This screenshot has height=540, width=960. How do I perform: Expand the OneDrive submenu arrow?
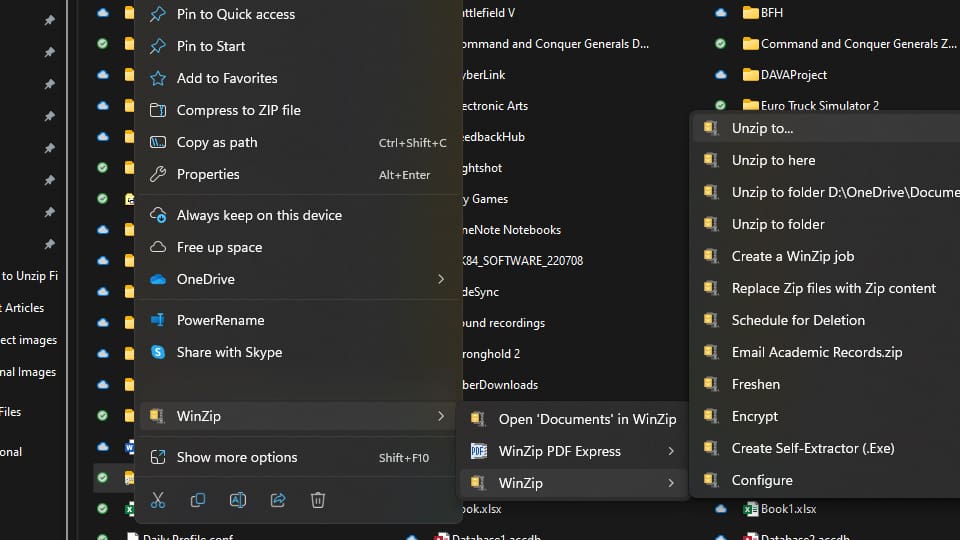tap(441, 279)
